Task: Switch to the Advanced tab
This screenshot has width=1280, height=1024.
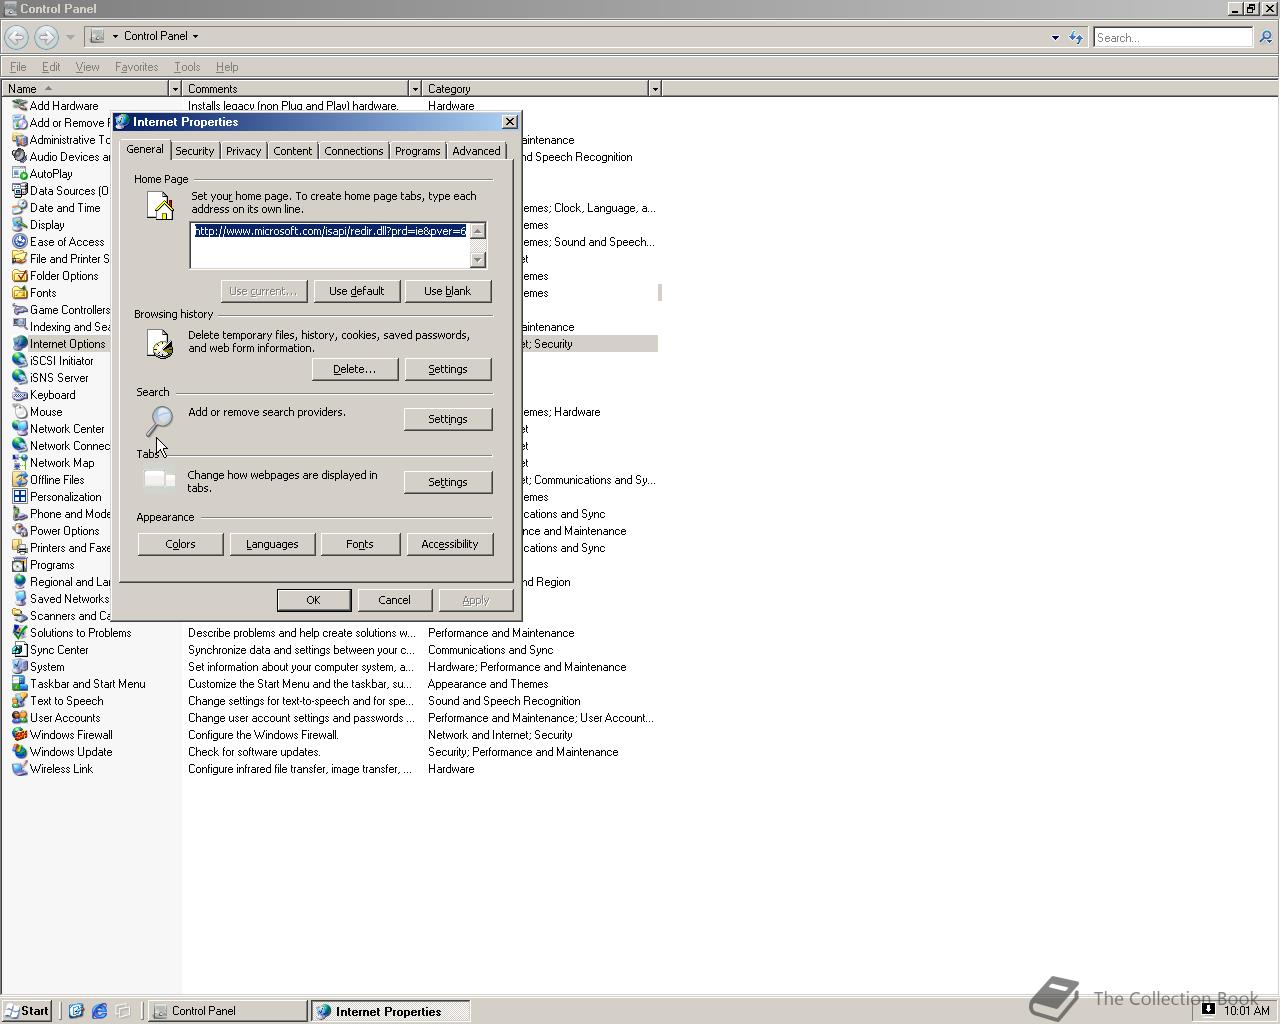Action: coord(476,151)
